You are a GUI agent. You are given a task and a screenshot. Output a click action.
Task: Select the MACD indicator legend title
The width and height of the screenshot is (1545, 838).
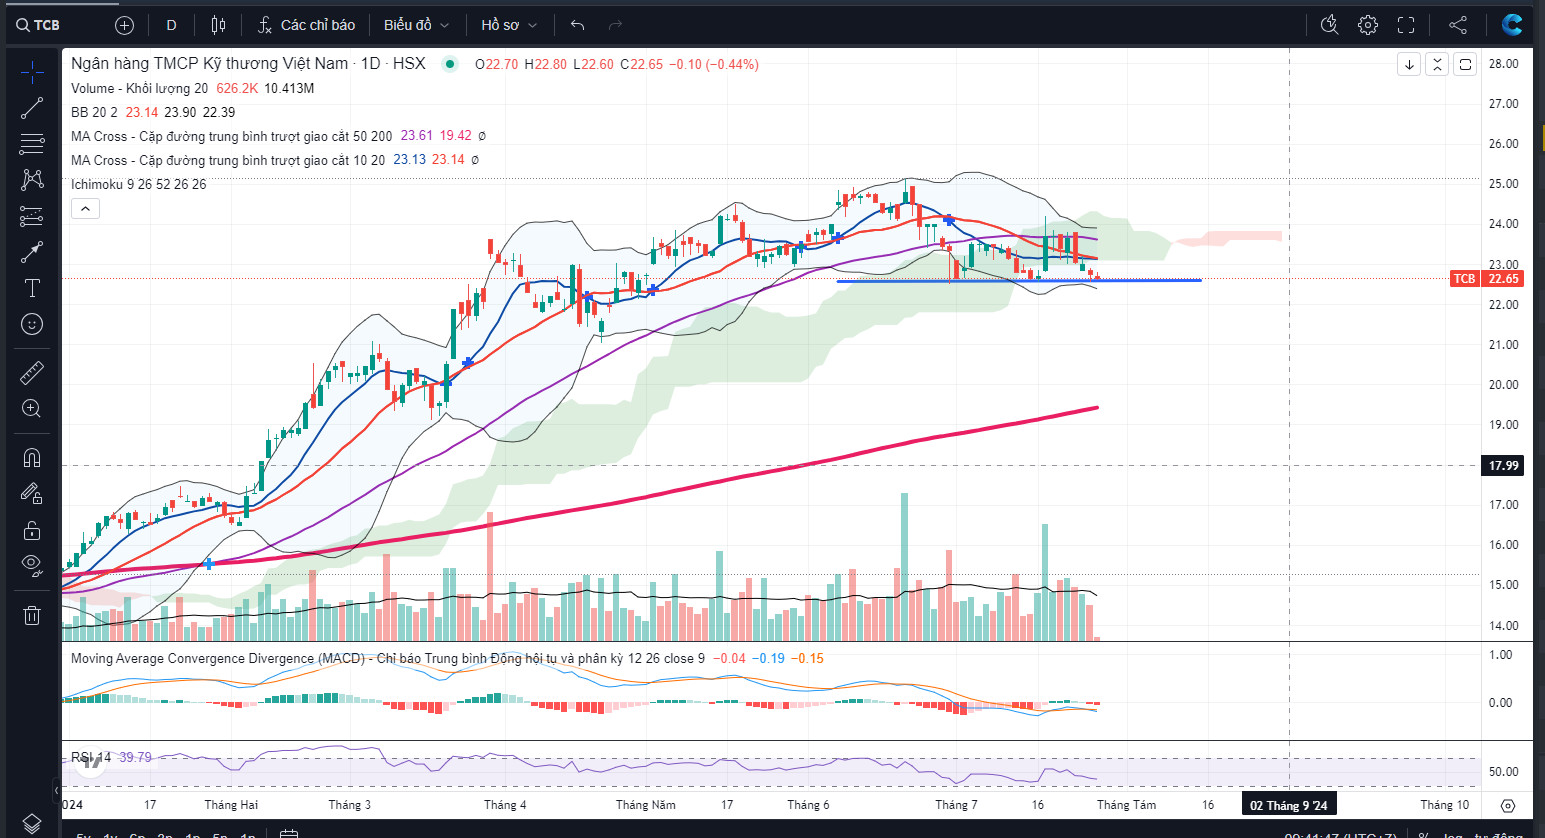pyautogui.click(x=388, y=658)
